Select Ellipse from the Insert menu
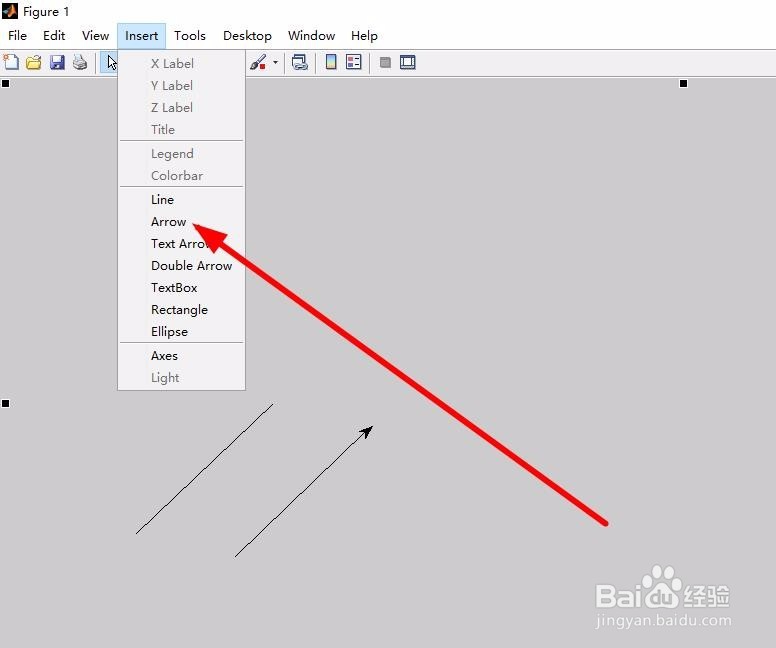 (x=182, y=332)
